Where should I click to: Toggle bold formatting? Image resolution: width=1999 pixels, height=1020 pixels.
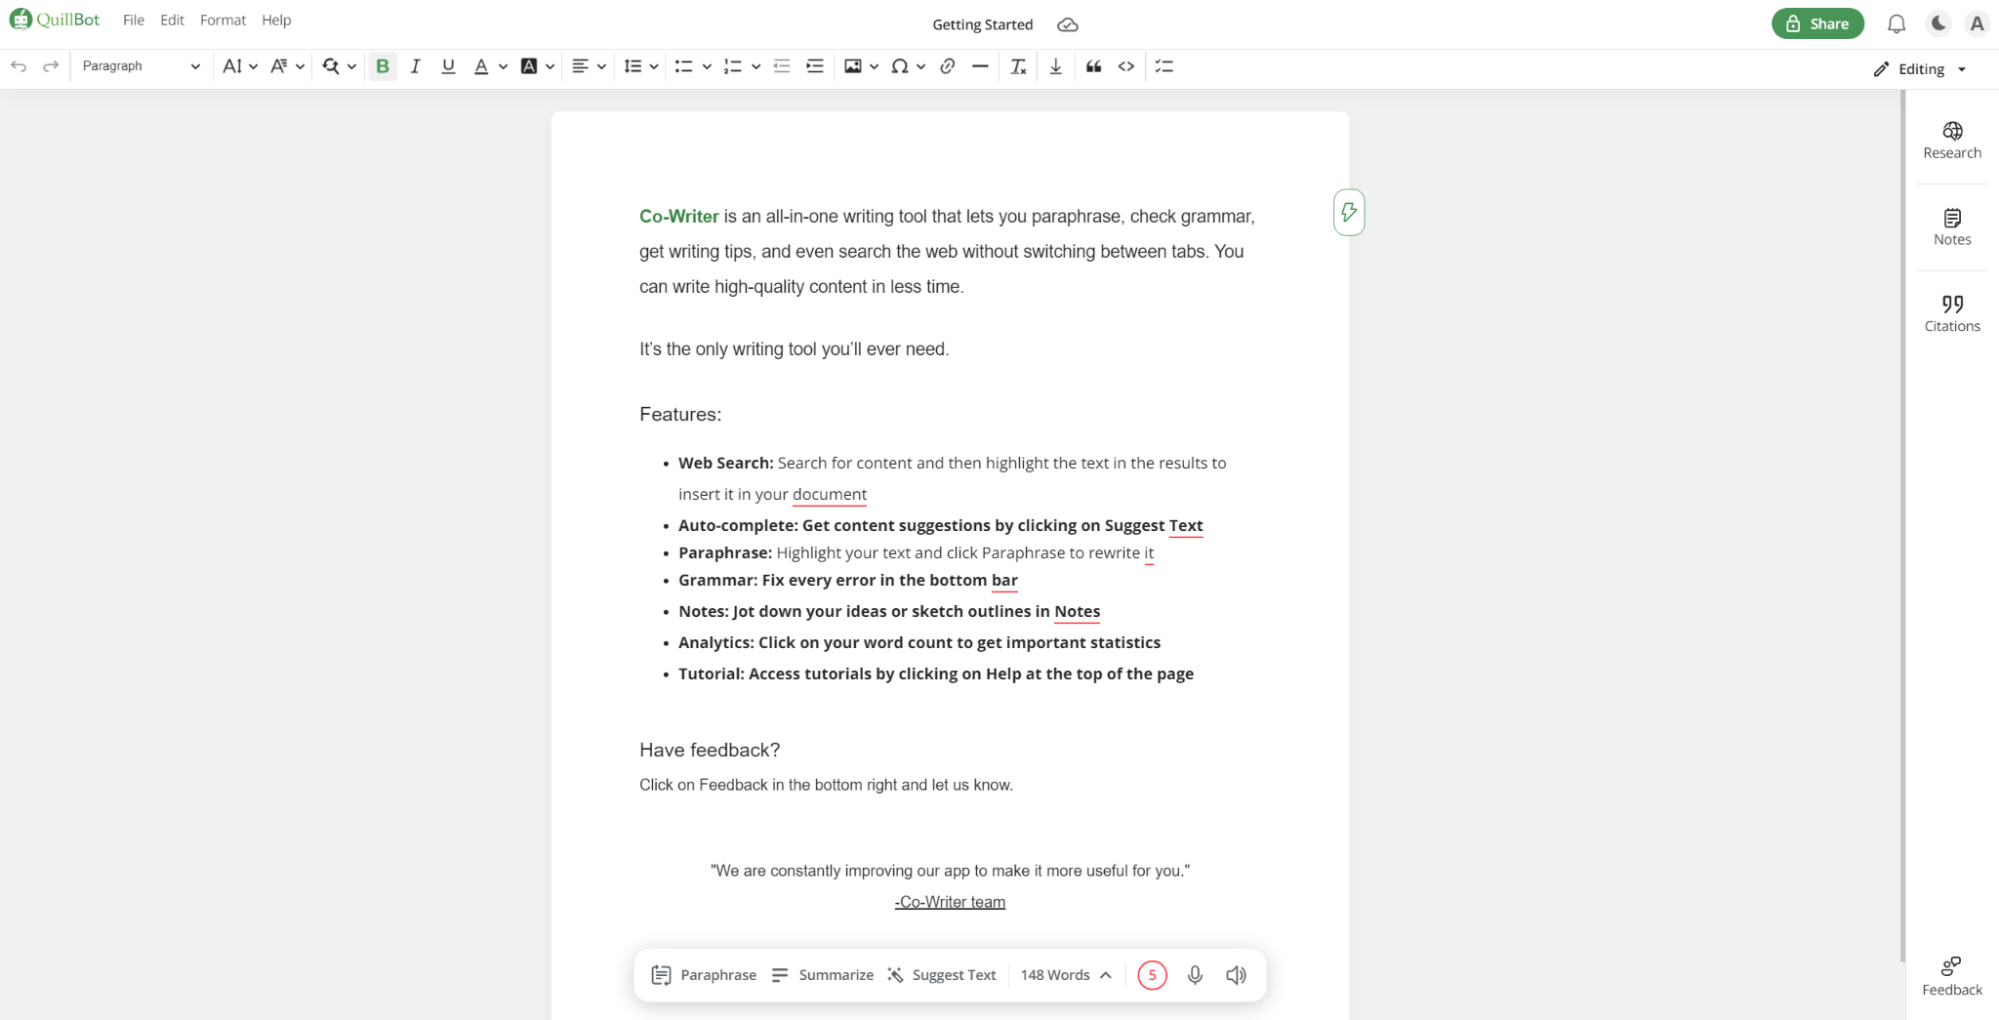tap(382, 66)
